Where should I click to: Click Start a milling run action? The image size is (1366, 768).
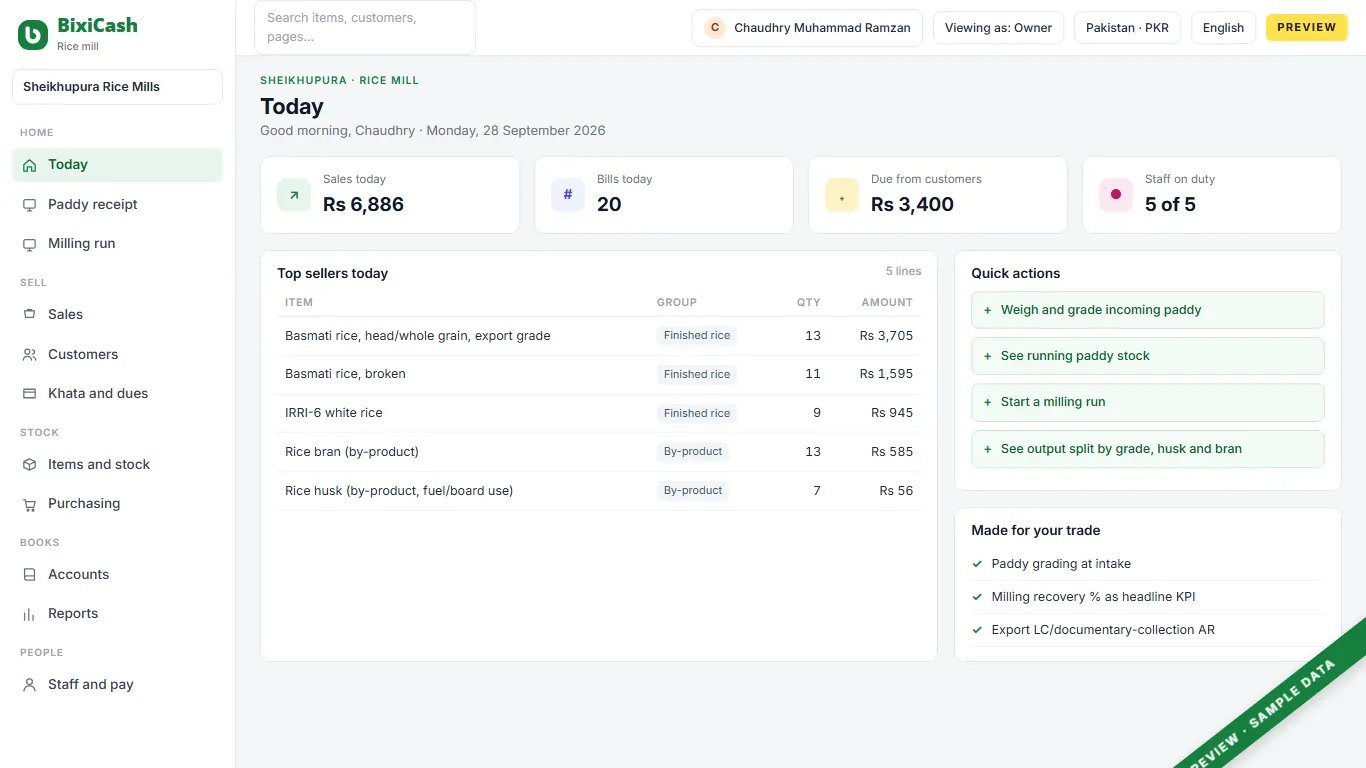pyautogui.click(x=1148, y=402)
